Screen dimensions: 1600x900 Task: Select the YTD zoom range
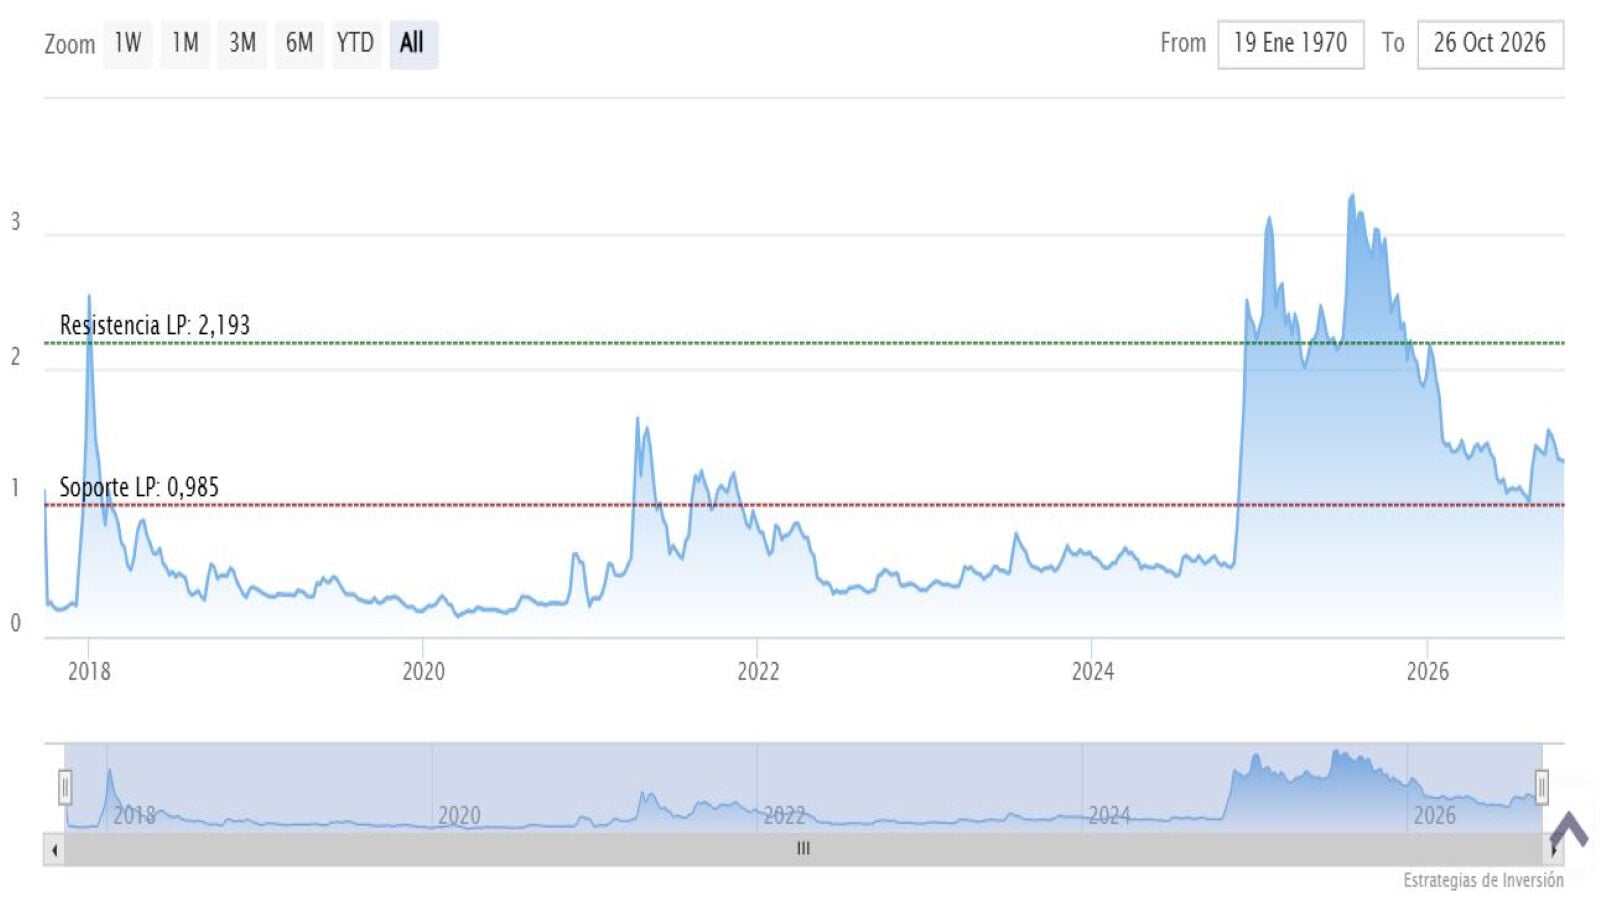click(355, 44)
